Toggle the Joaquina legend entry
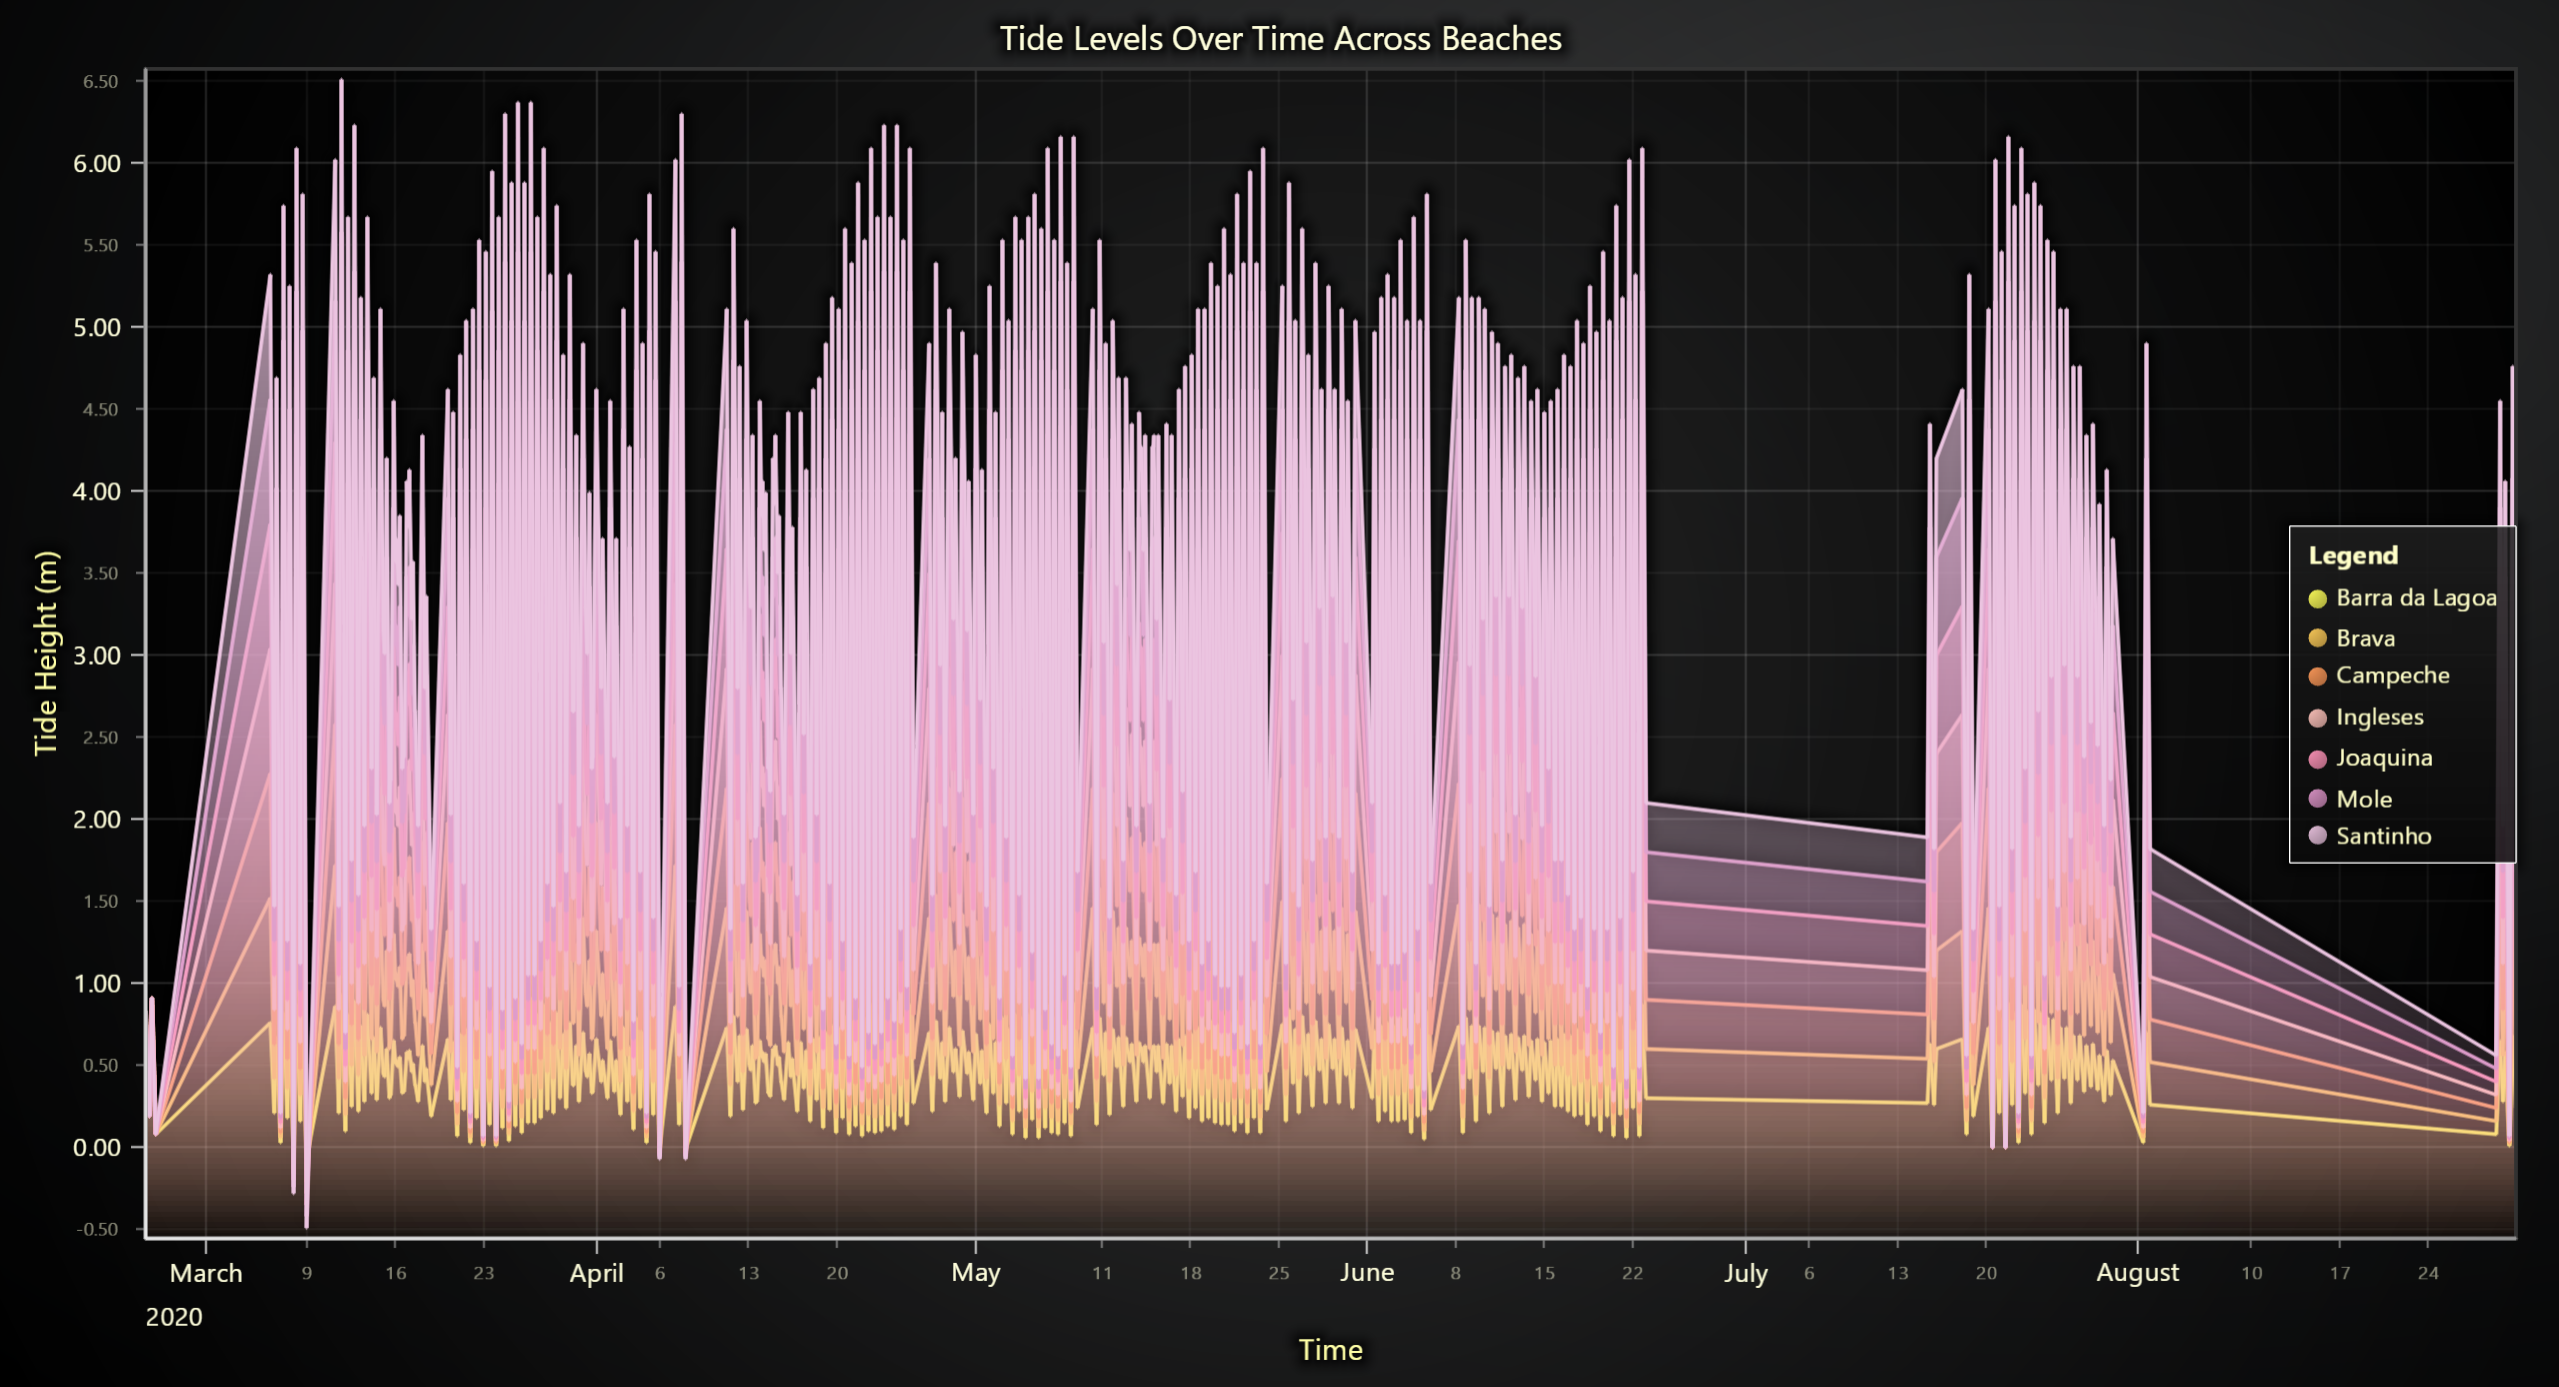The height and width of the screenshot is (1387, 2559). tap(2370, 758)
